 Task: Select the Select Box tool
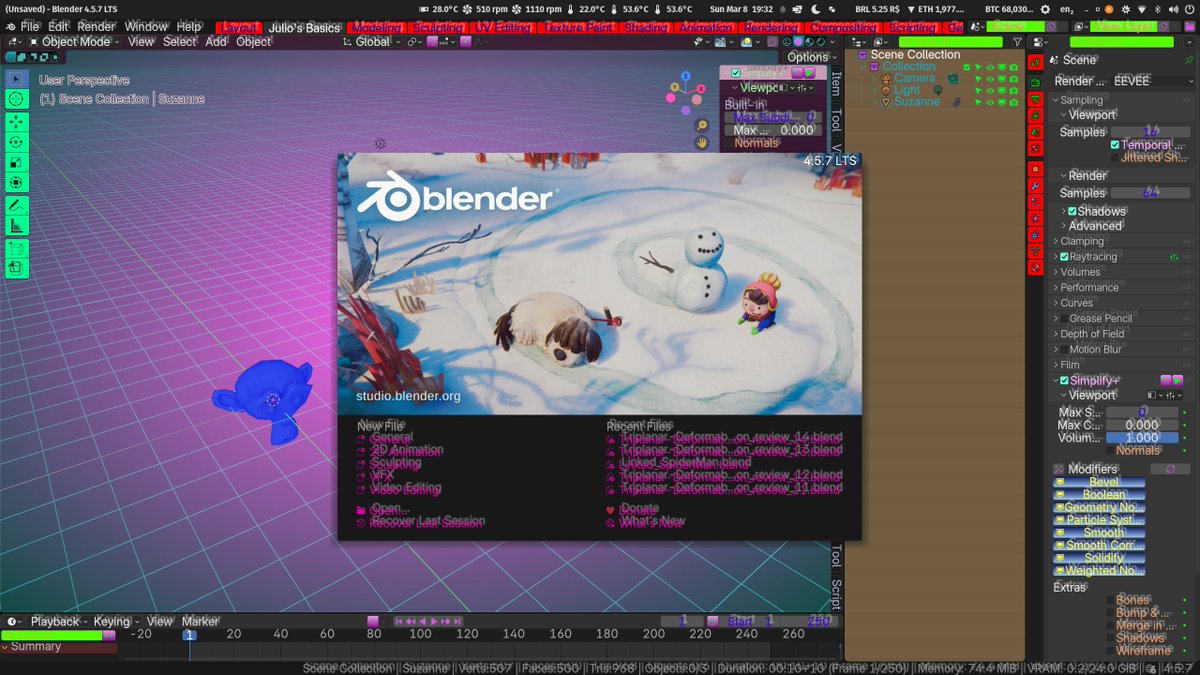(16, 78)
